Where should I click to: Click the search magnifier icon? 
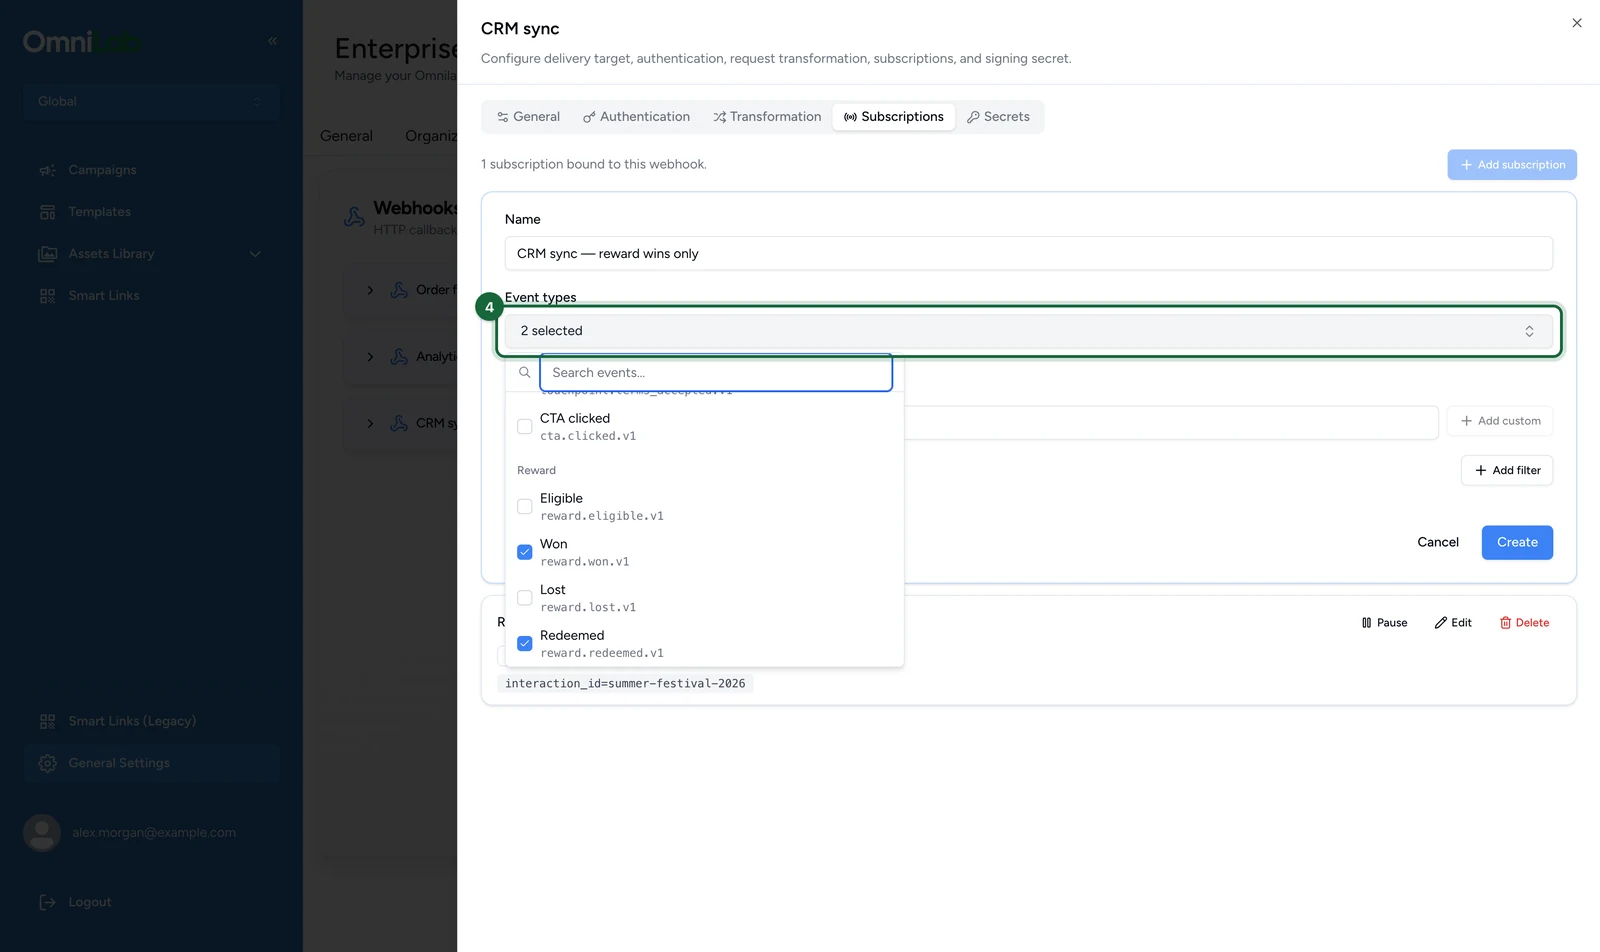click(x=524, y=373)
